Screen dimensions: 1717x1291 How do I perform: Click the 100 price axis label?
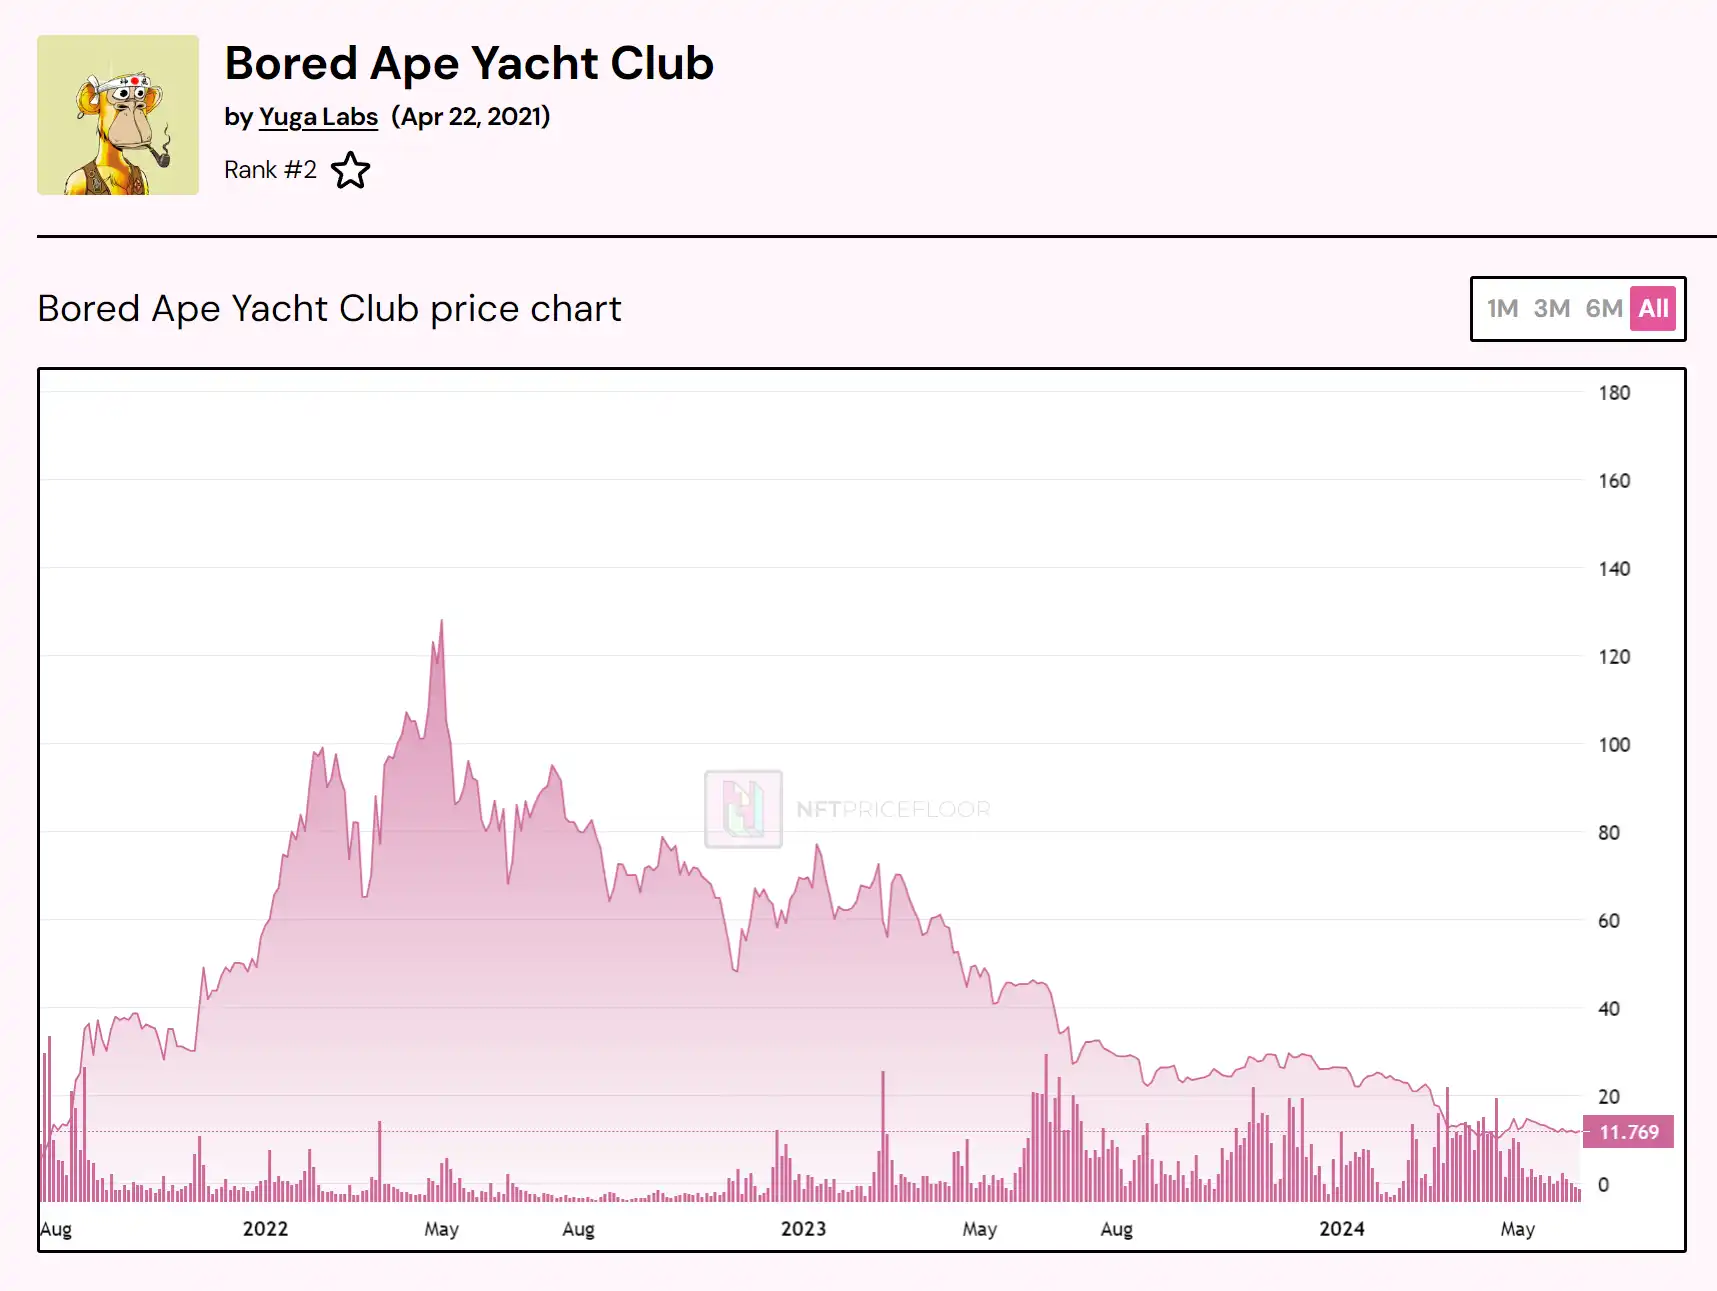(1613, 745)
